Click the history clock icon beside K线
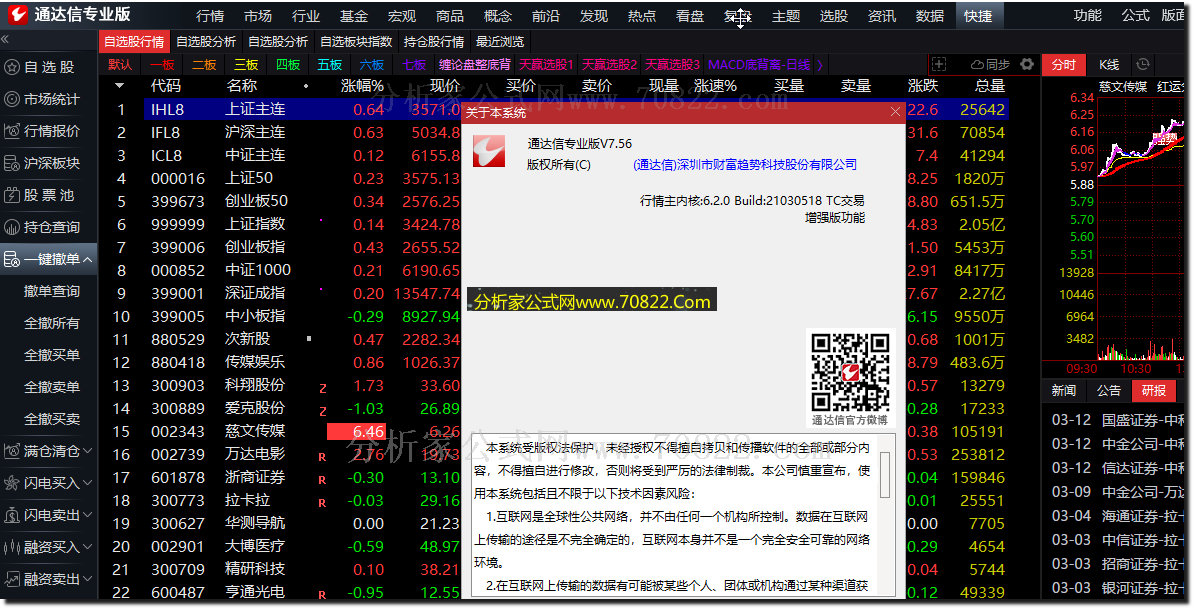Image resolution: width=1194 pixels, height=608 pixels. coord(1142,64)
